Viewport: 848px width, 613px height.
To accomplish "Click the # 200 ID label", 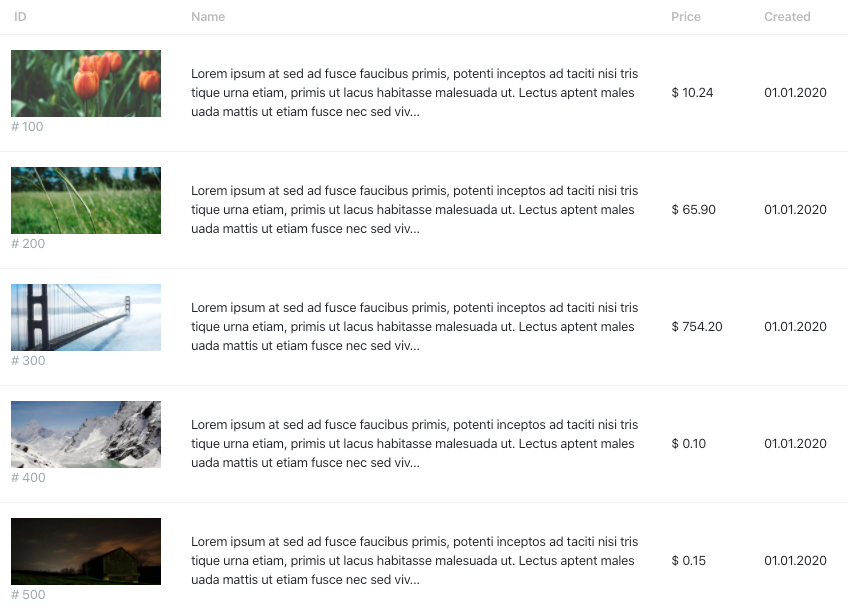I will click(x=28, y=243).
